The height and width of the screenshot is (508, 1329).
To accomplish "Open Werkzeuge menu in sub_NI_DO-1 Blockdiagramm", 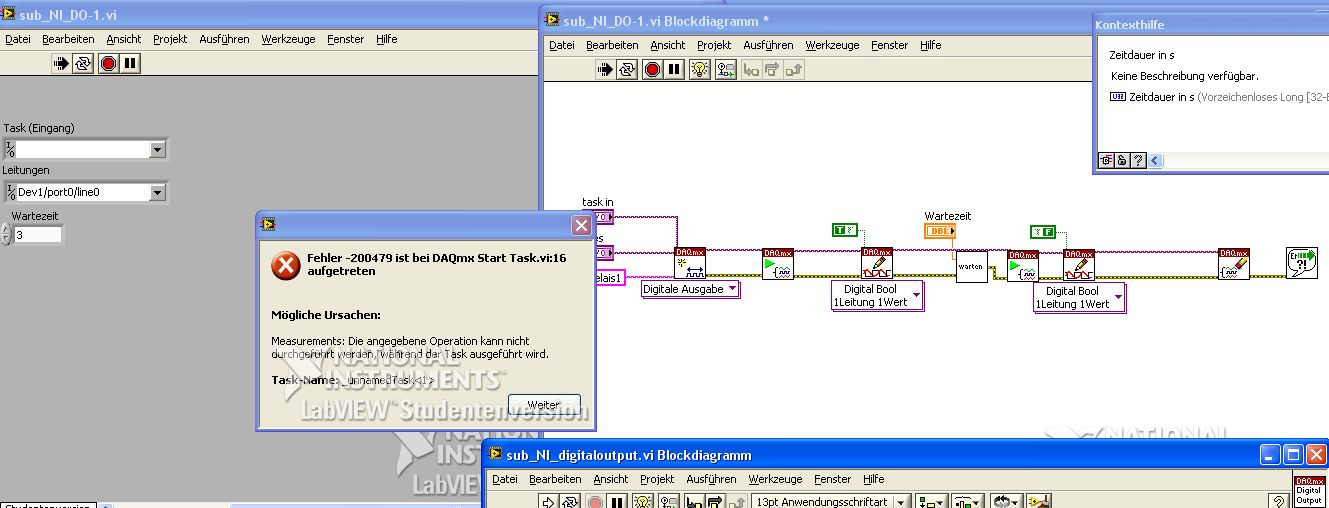I will pos(832,45).
